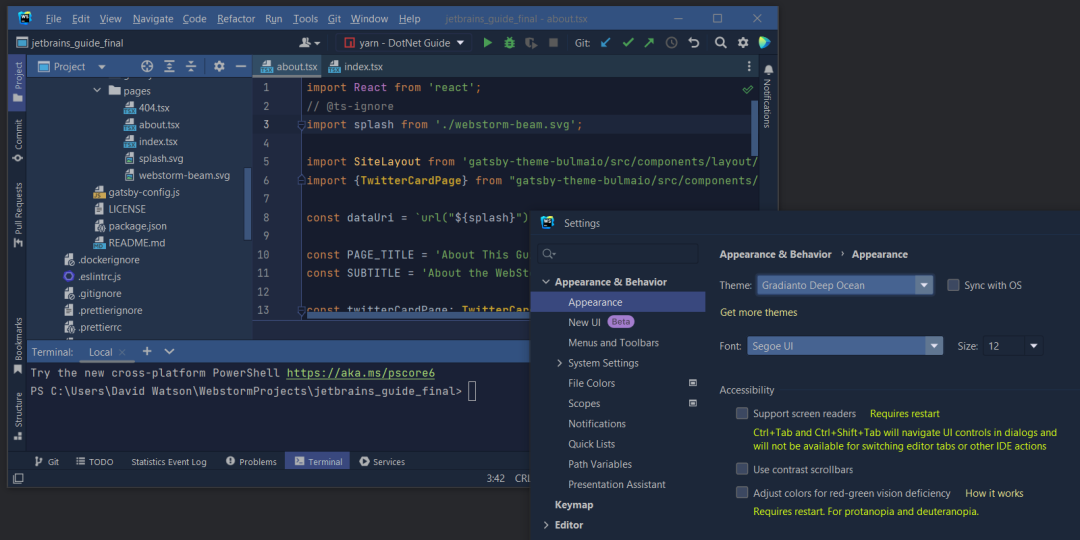This screenshot has height=540, width=1080.
Task: Expand System Settings in Settings tree
Action: click(559, 363)
